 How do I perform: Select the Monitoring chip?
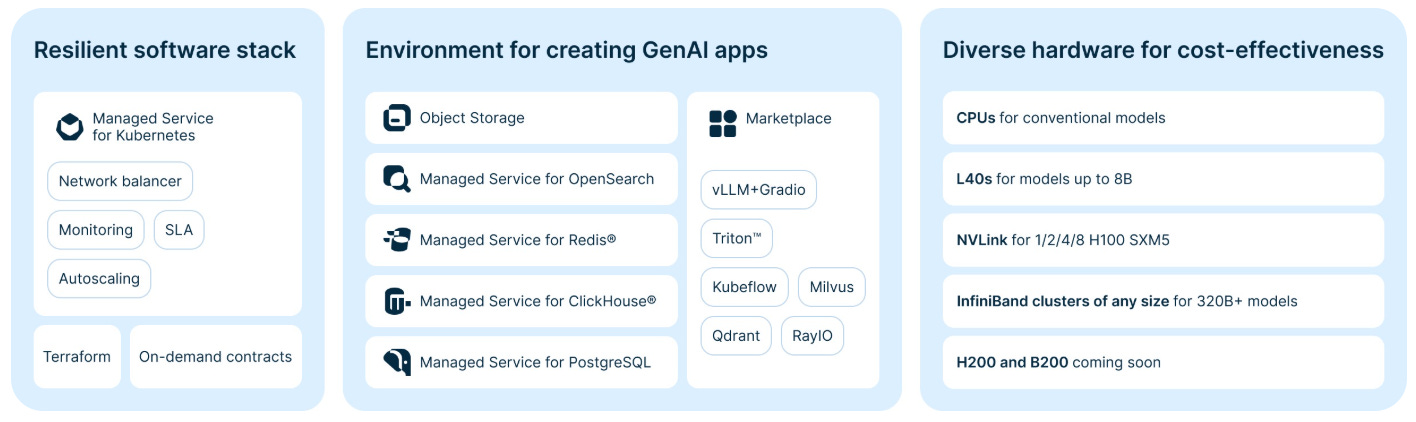tap(96, 230)
